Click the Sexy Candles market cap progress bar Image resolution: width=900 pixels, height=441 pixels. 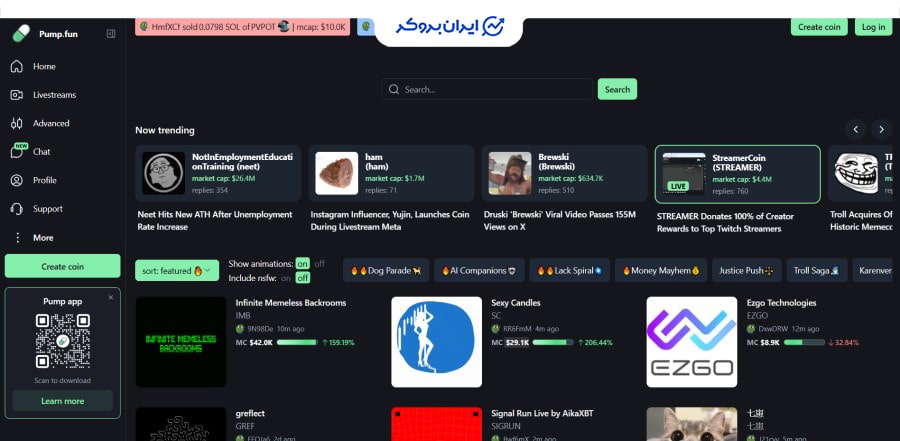pyautogui.click(x=552, y=342)
